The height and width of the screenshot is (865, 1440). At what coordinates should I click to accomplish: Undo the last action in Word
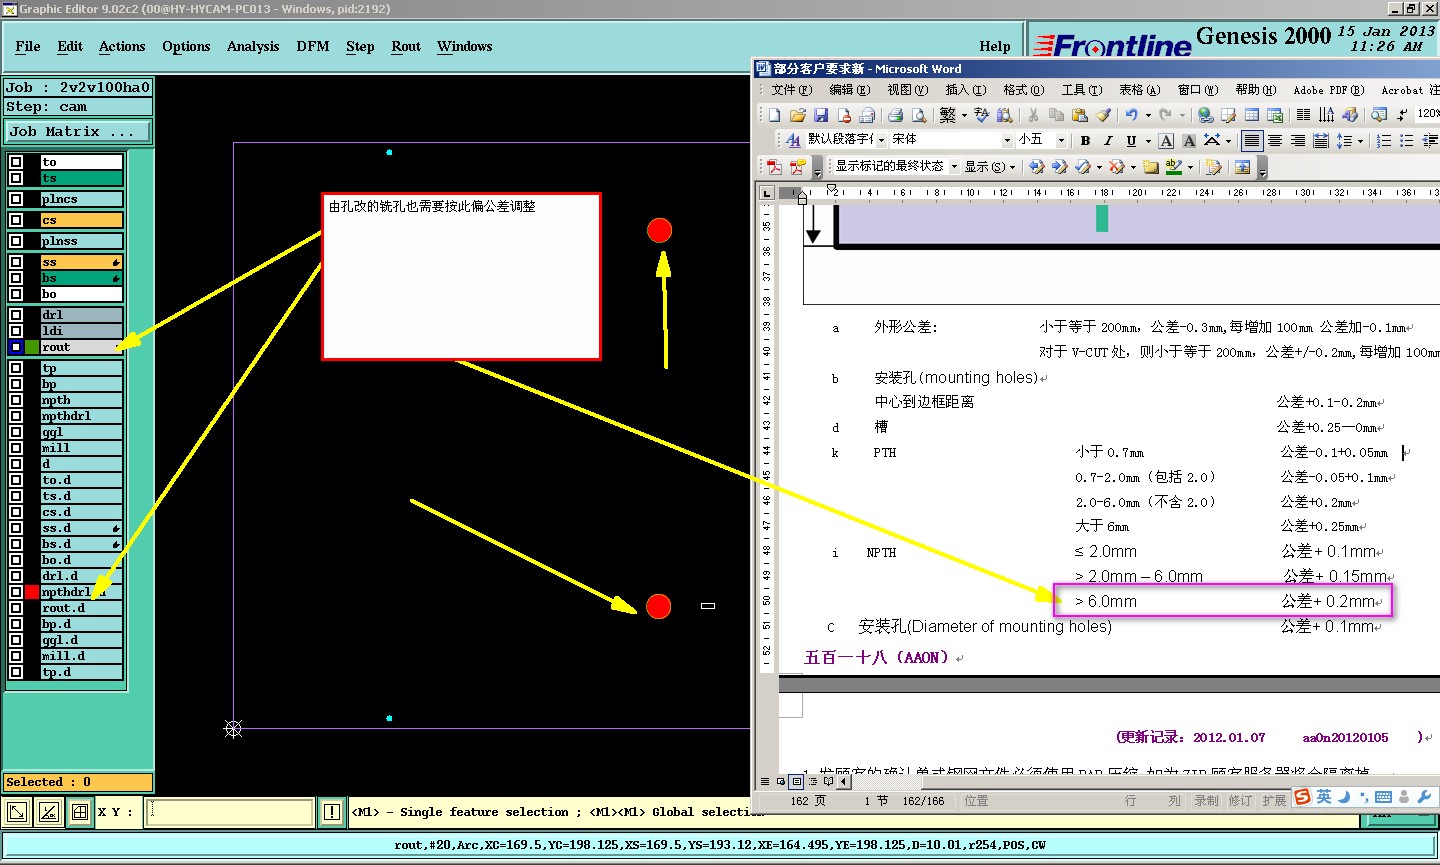coord(1131,115)
